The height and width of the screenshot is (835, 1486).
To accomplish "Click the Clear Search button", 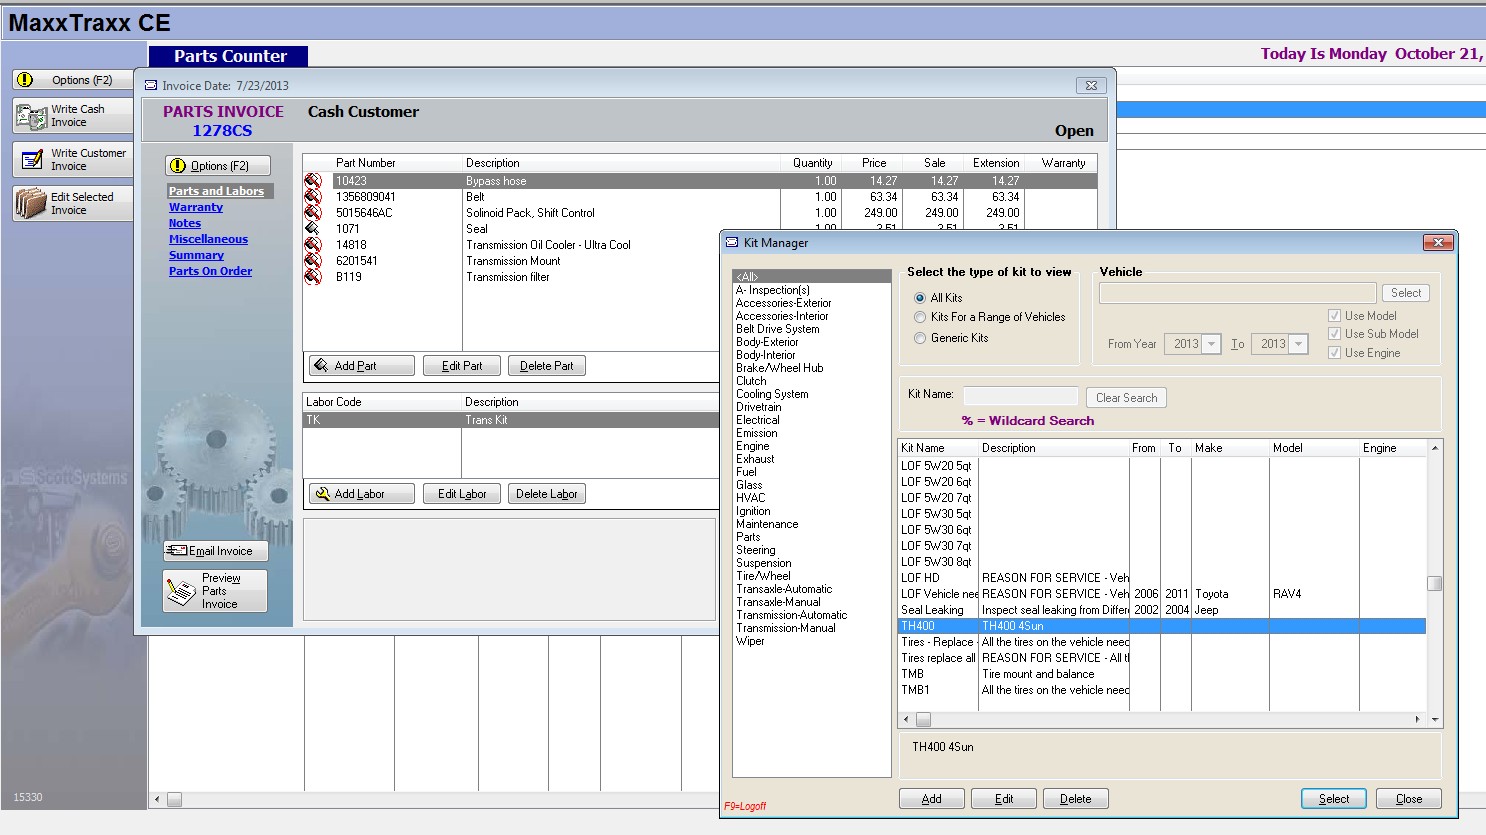I will pos(1126,398).
